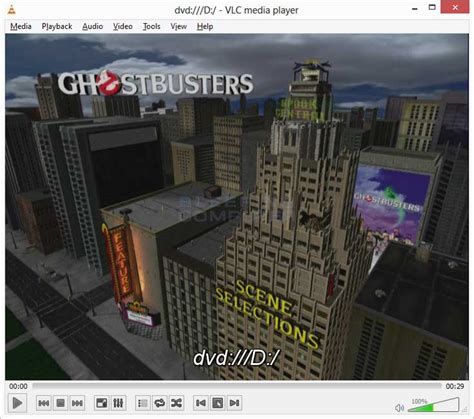Open the Media menu
The width and height of the screenshot is (474, 419).
(21, 26)
